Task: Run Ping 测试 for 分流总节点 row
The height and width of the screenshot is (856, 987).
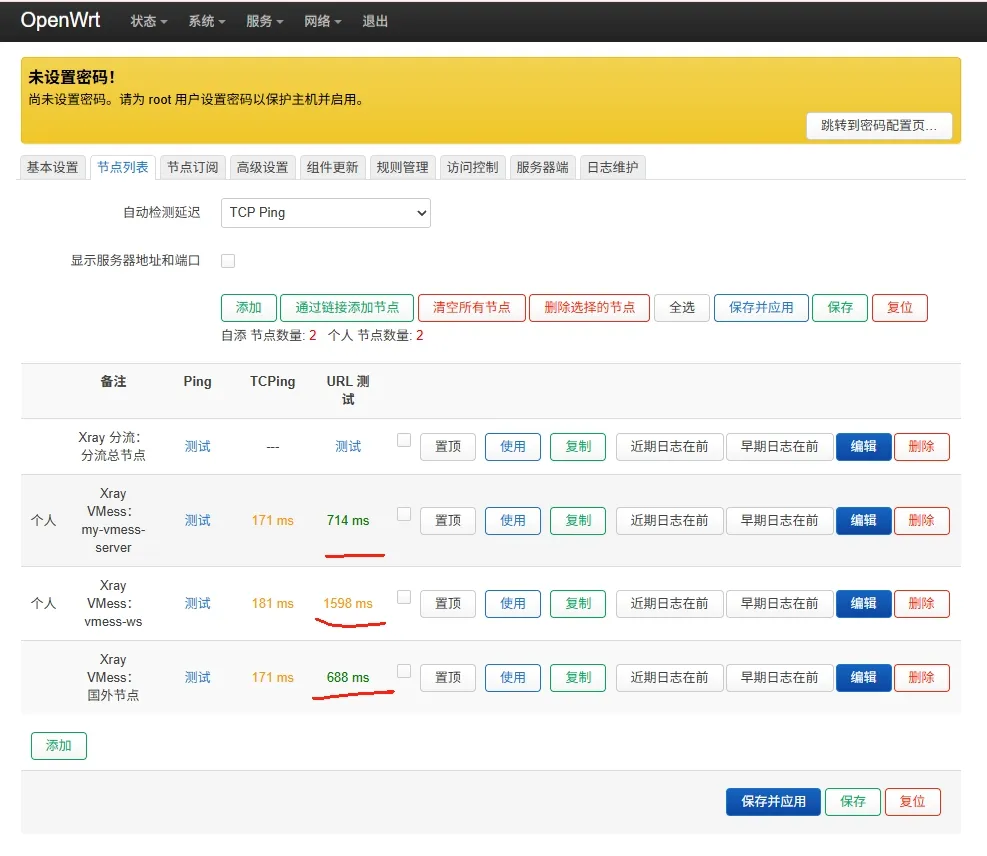Action: click(x=197, y=447)
